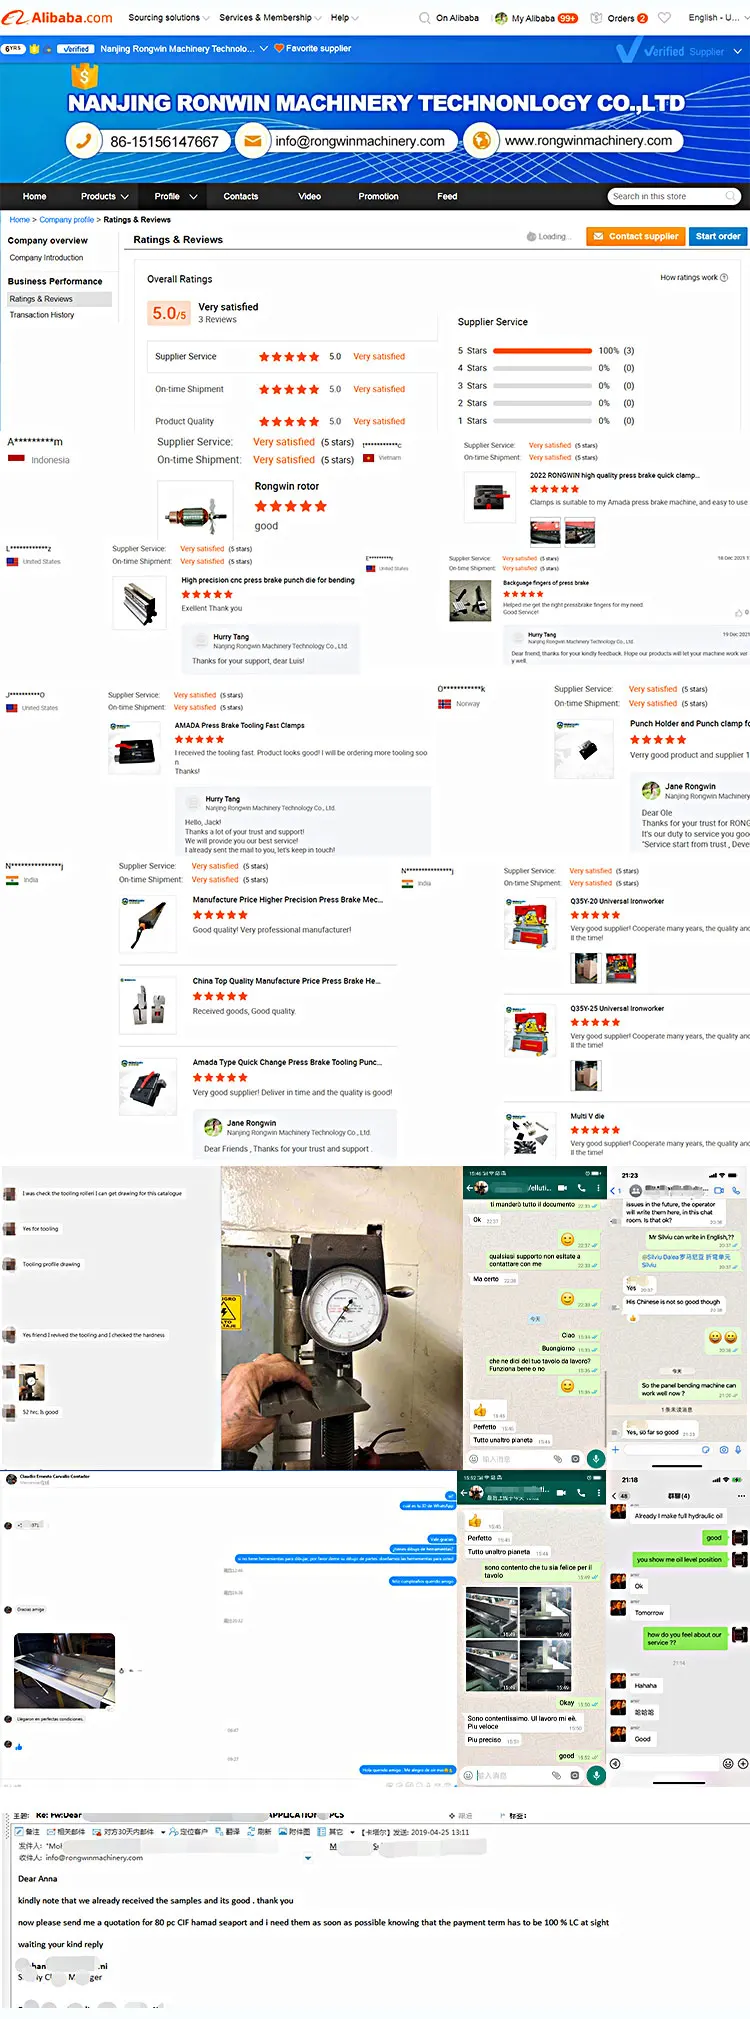Click inside the Search in this store field
Image resolution: width=750 pixels, height=2019 pixels.
(x=665, y=196)
